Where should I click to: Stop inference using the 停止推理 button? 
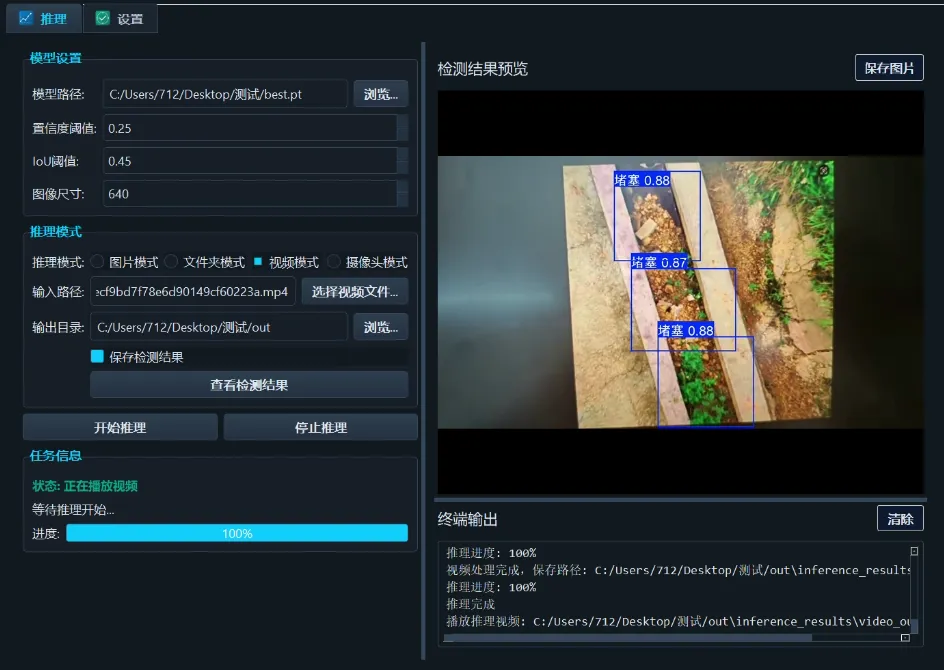pos(320,426)
